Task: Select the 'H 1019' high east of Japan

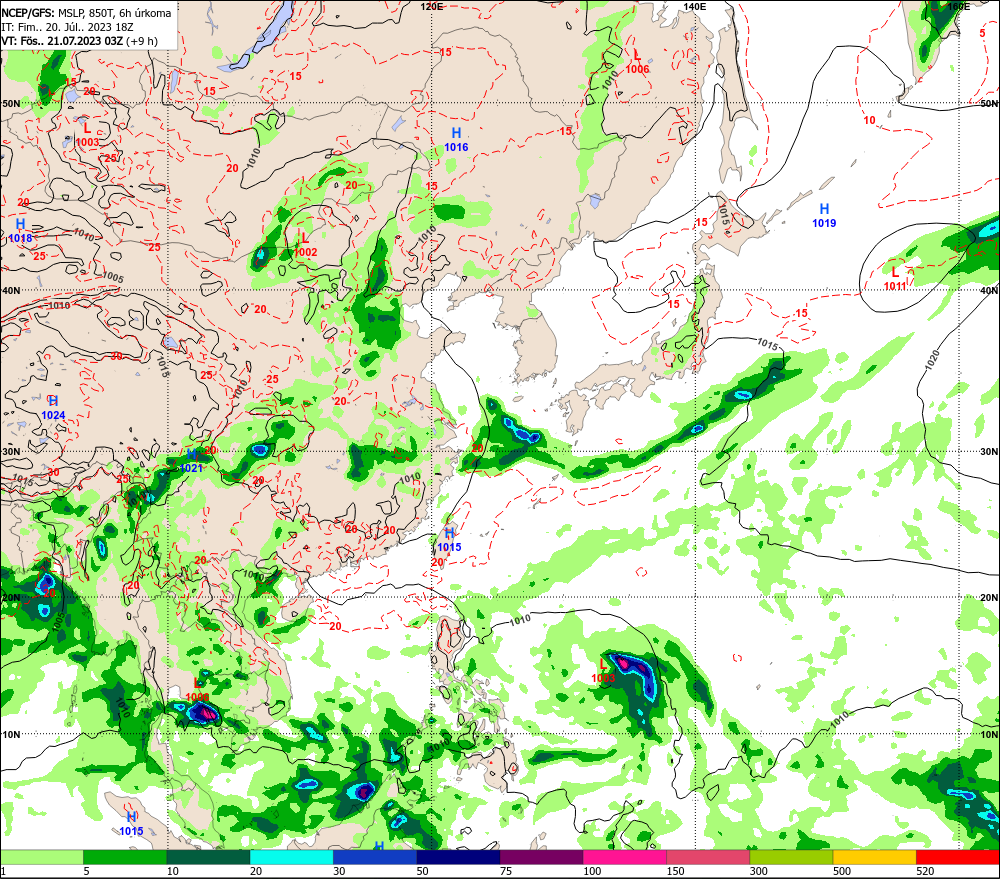Action: coord(824,215)
